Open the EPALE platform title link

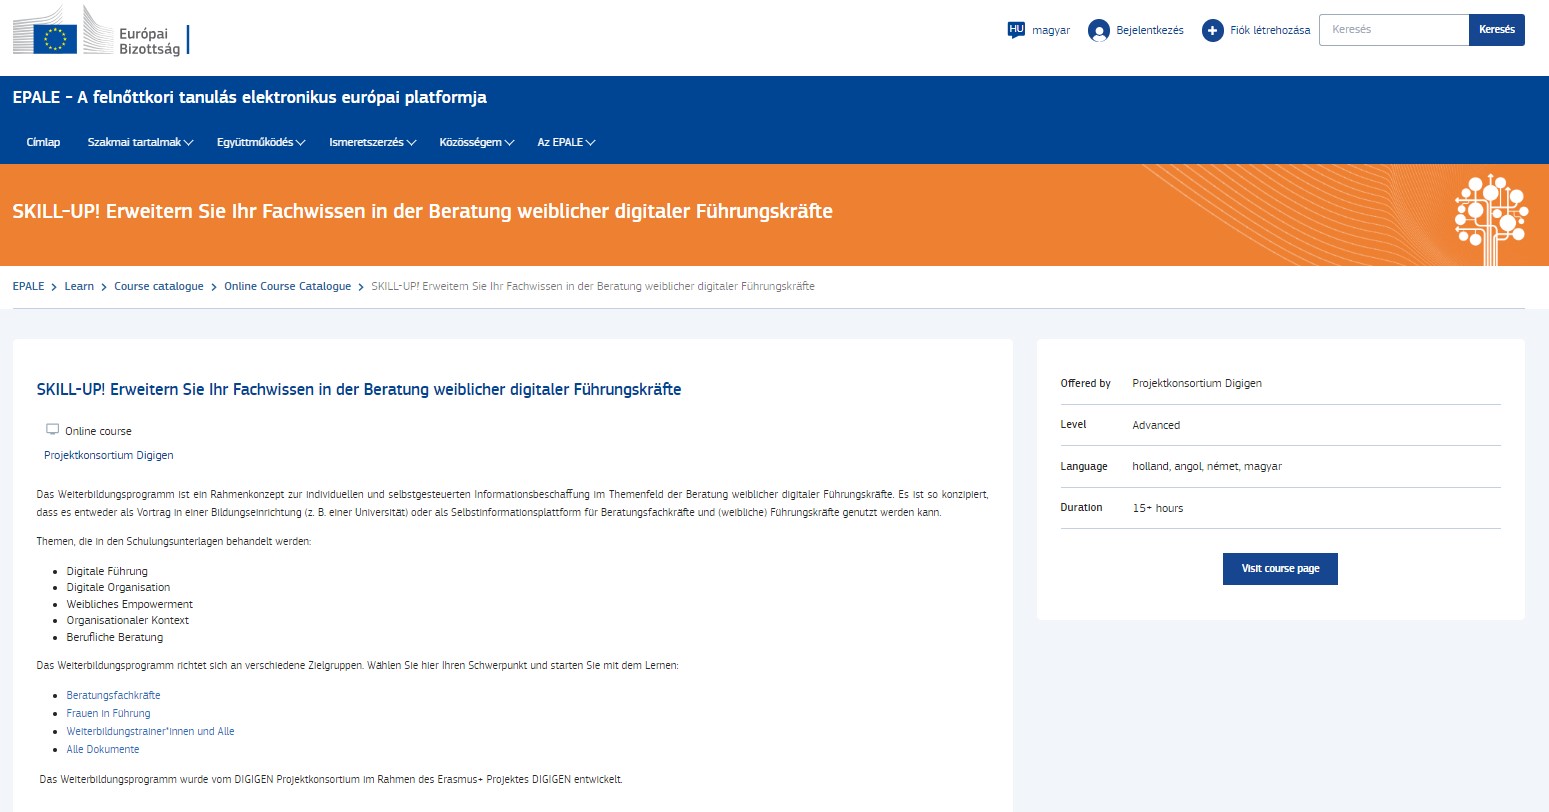[250, 97]
